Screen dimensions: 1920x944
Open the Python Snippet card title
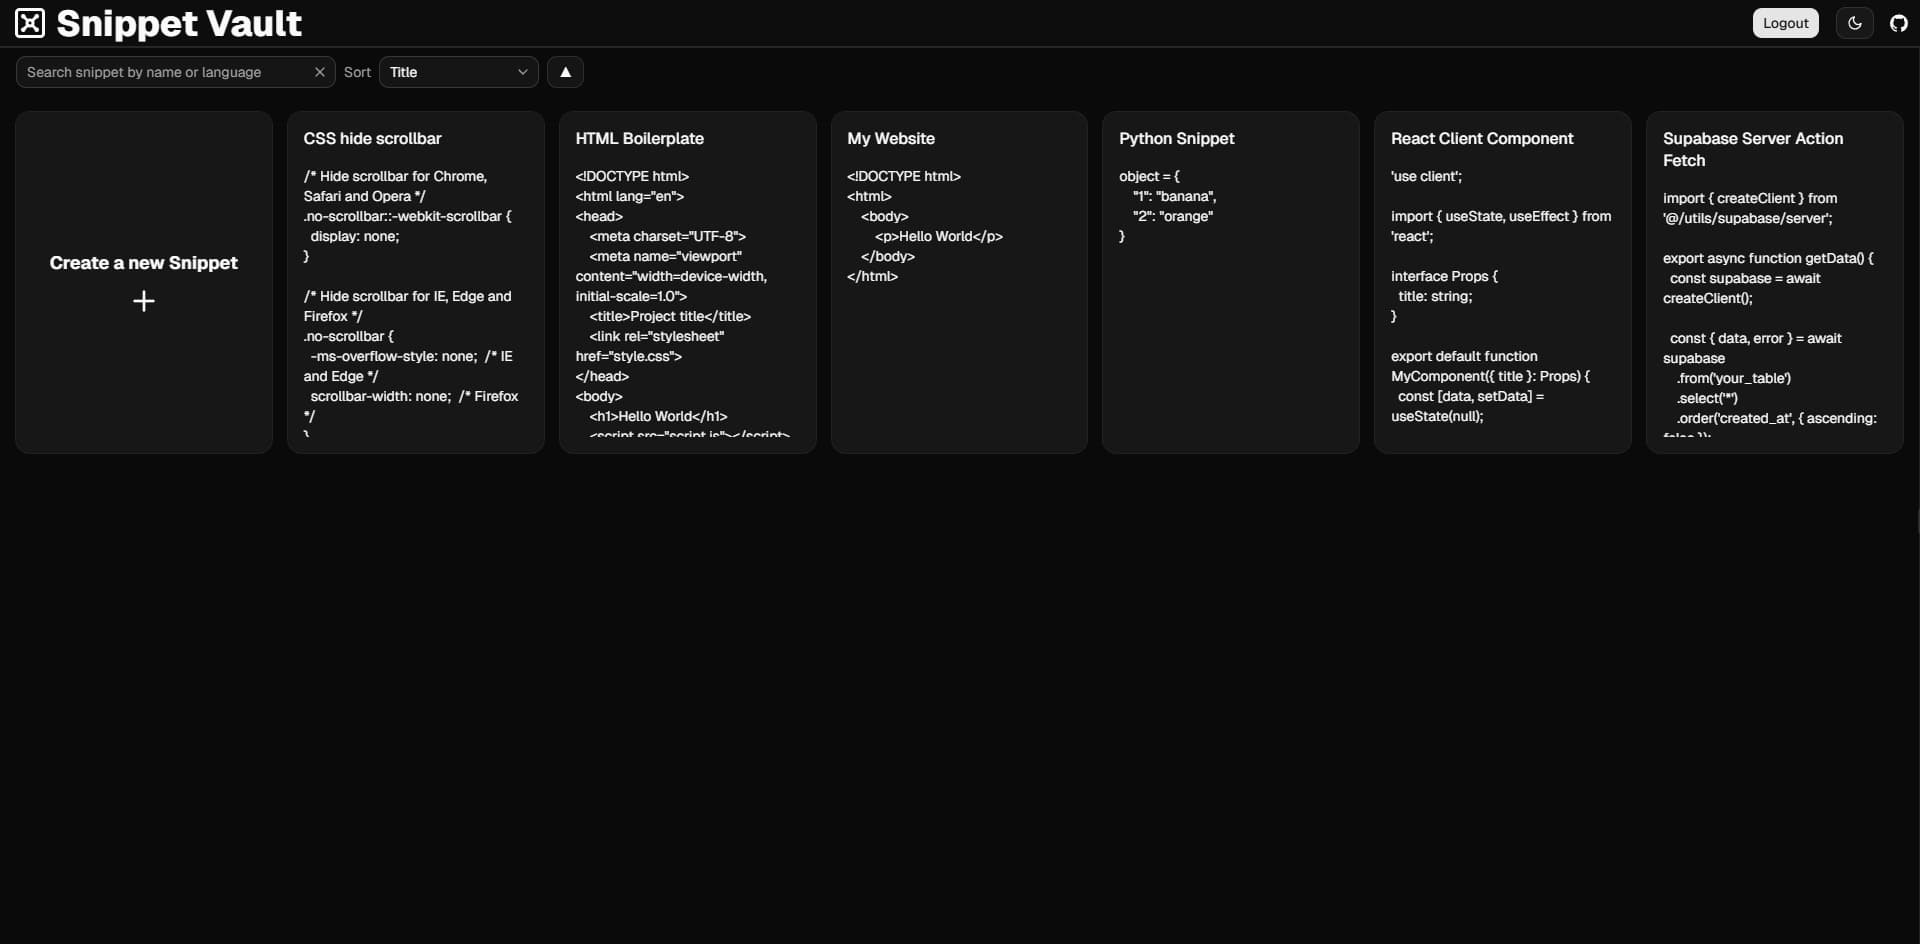coord(1177,139)
